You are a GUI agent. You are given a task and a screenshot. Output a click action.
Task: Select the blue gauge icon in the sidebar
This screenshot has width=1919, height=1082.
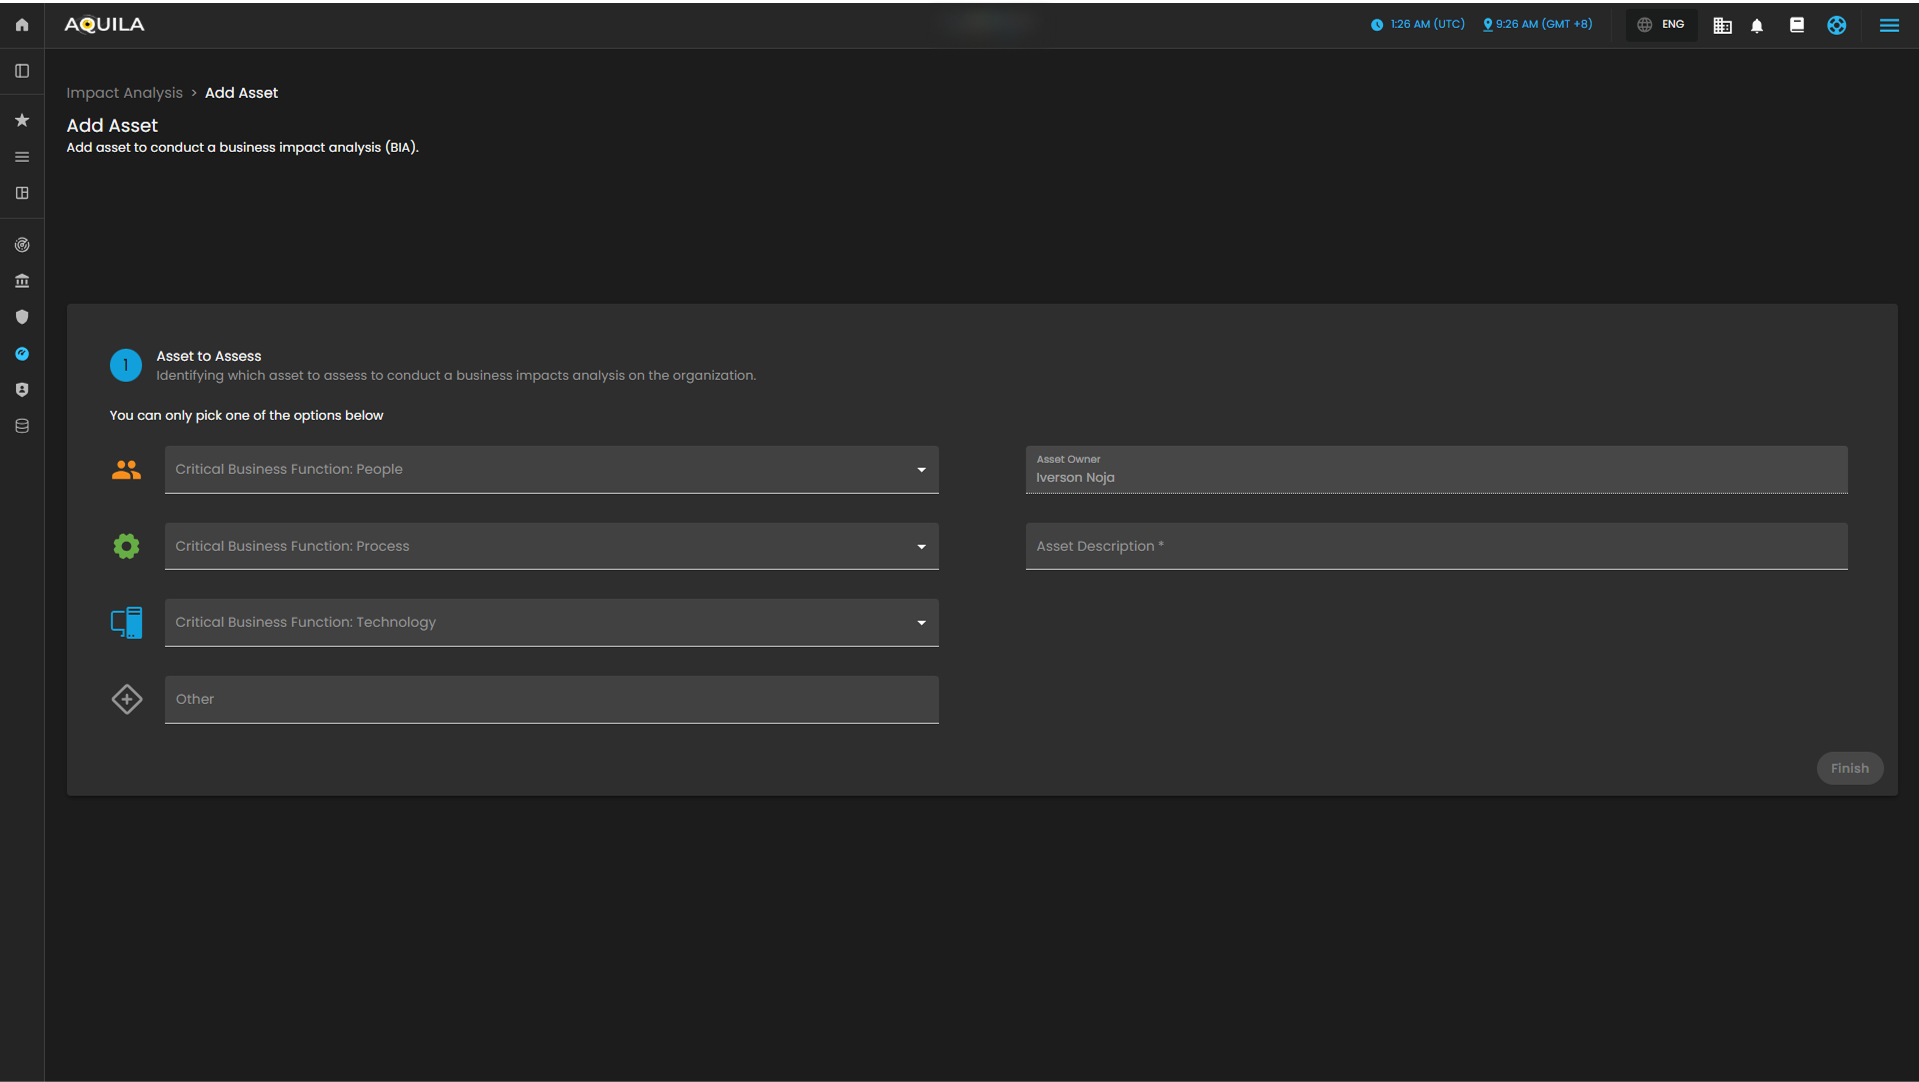tap(22, 354)
